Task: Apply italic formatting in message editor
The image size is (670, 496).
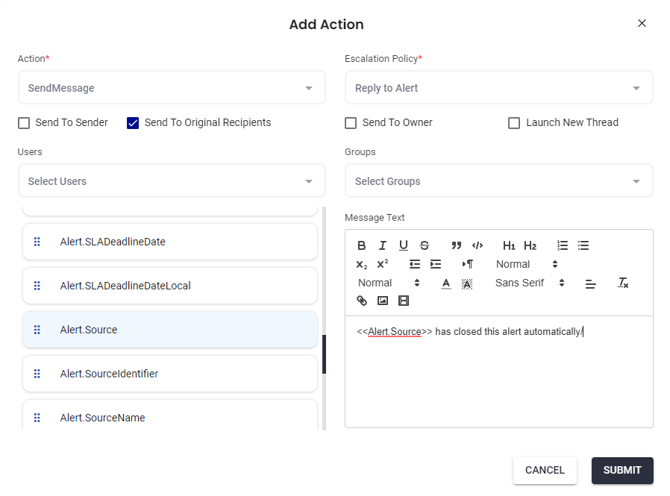Action: coord(383,246)
